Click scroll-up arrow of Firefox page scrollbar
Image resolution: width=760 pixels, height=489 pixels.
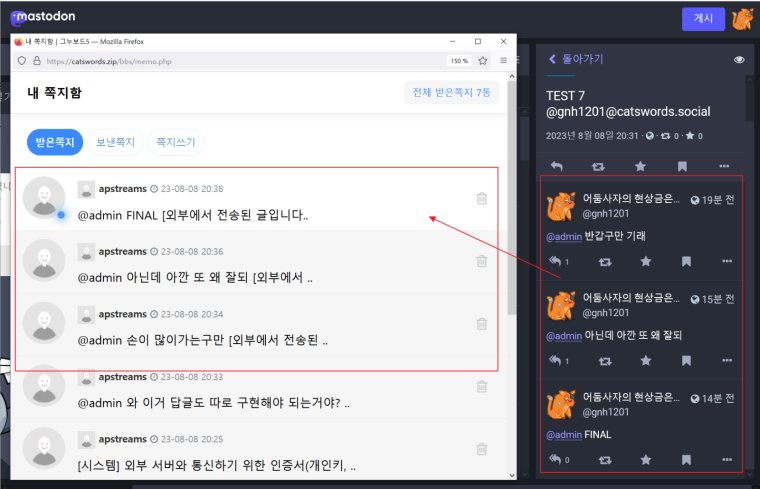tap(512, 77)
